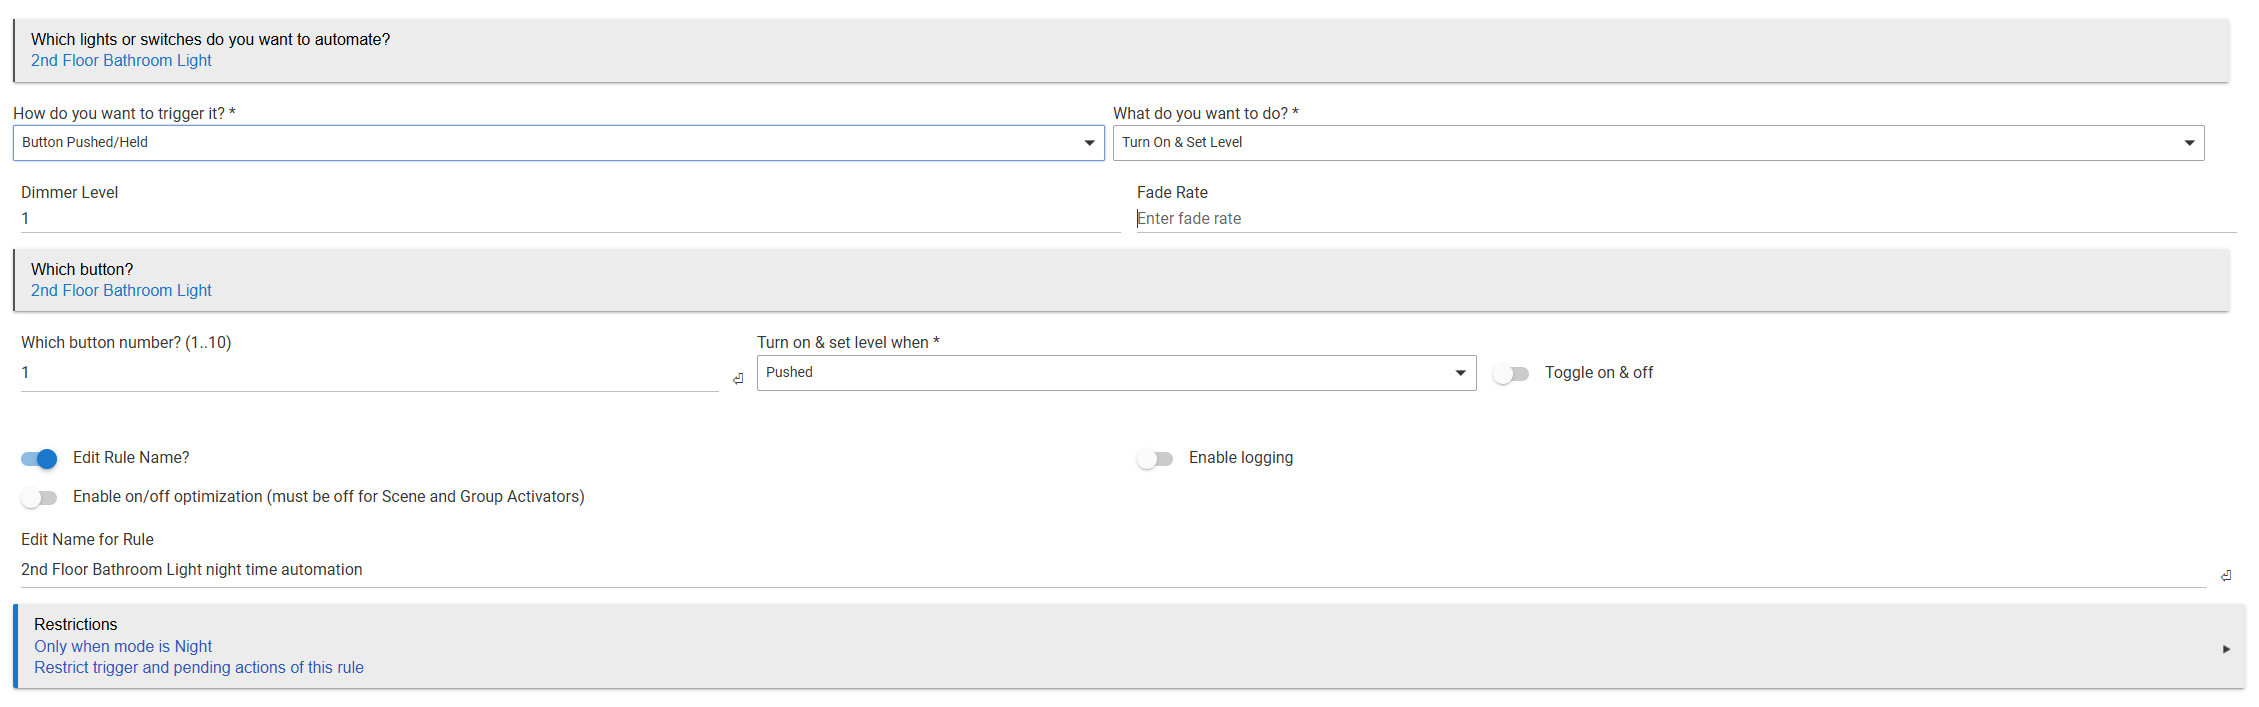
Task: Click the Edit Name for Rule text field
Action: coord(1112,570)
